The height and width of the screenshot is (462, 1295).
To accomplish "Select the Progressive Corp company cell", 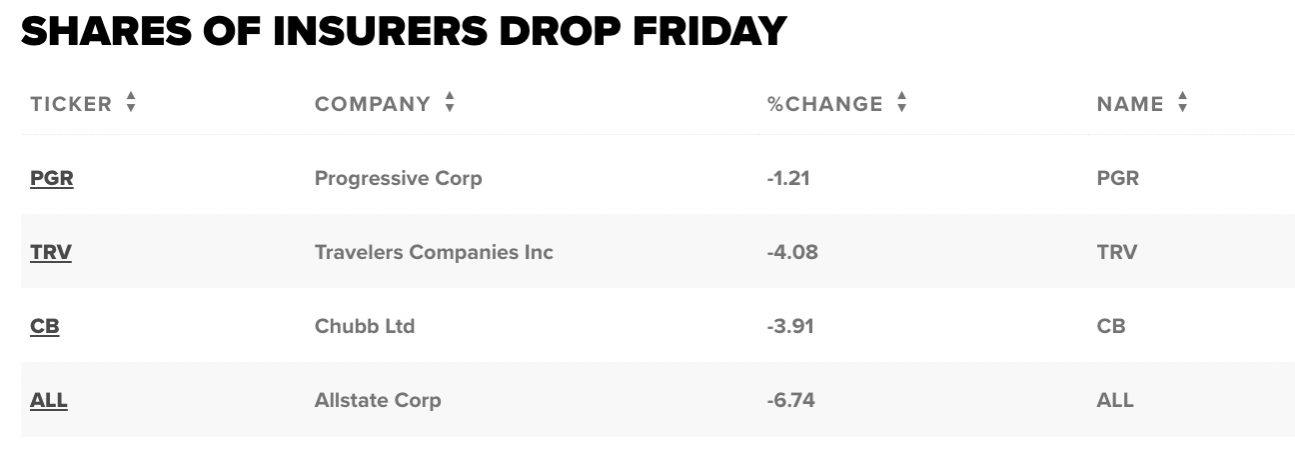I will (x=398, y=178).
